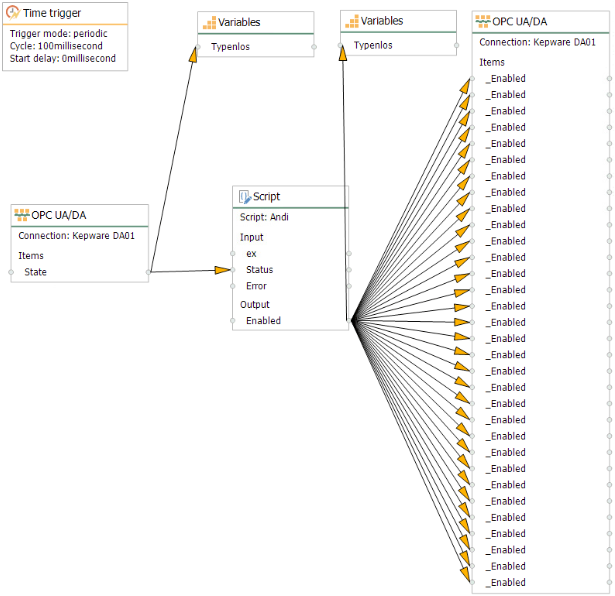615x596 pixels.
Task: Click the 'Script: Andi' label
Action: (x=264, y=216)
